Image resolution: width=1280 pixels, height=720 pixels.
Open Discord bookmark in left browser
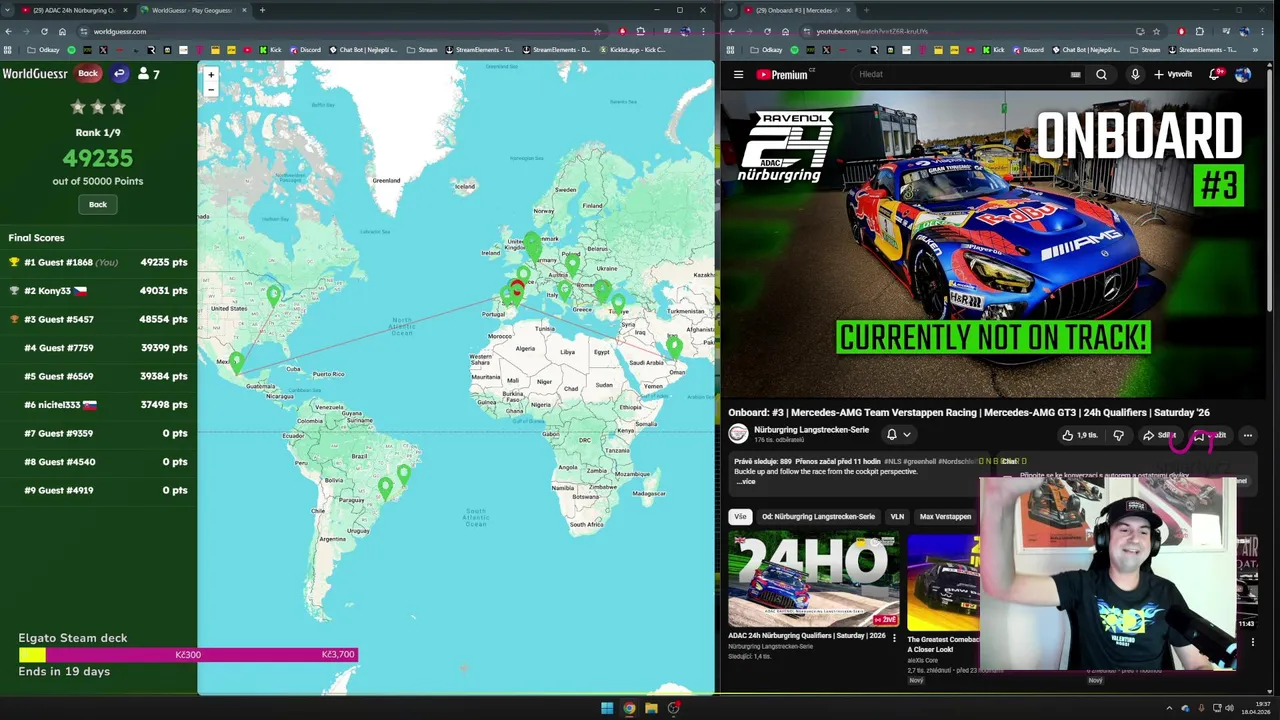tap(305, 49)
